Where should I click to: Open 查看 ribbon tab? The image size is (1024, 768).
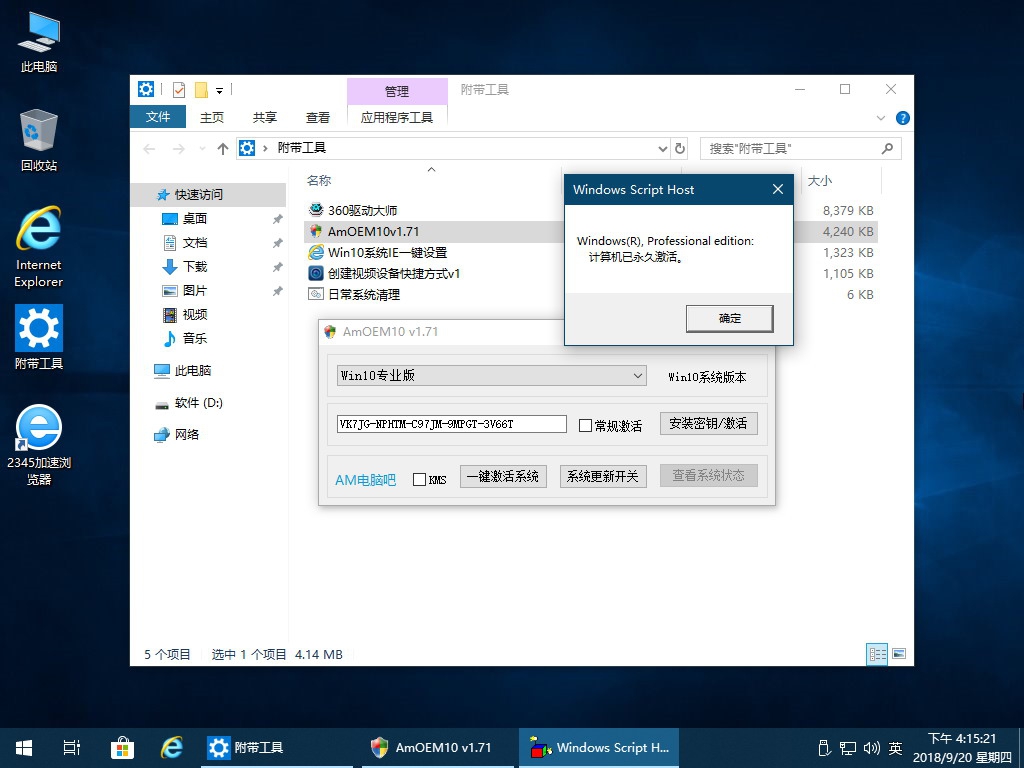point(318,118)
